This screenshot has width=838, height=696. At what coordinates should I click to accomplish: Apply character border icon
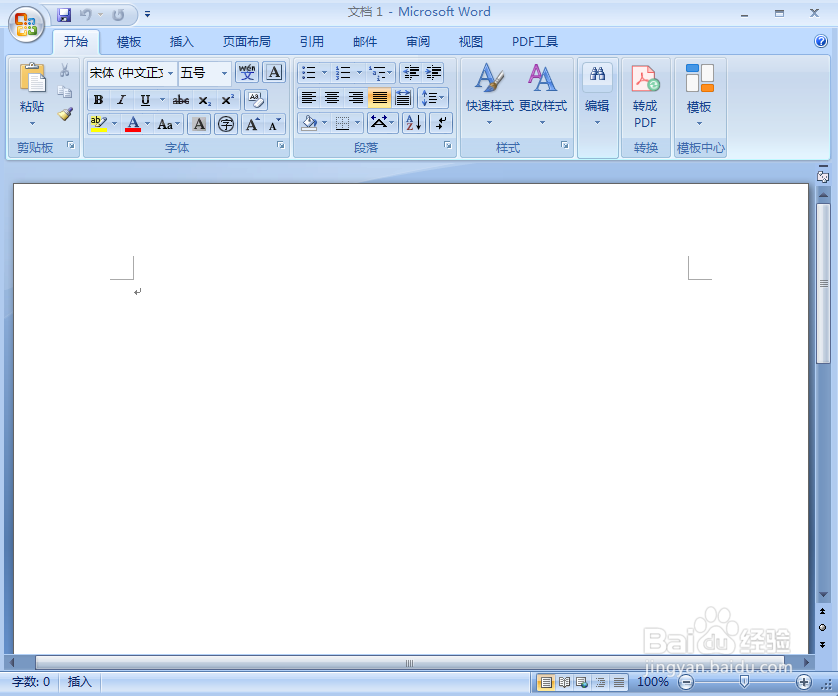click(274, 72)
